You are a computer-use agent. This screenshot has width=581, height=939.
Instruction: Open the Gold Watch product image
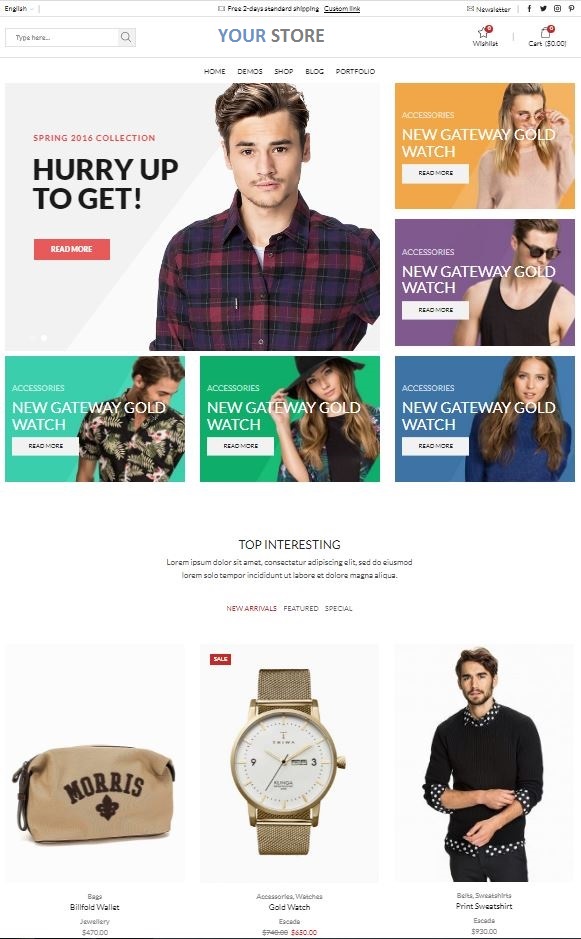pyautogui.click(x=289, y=763)
